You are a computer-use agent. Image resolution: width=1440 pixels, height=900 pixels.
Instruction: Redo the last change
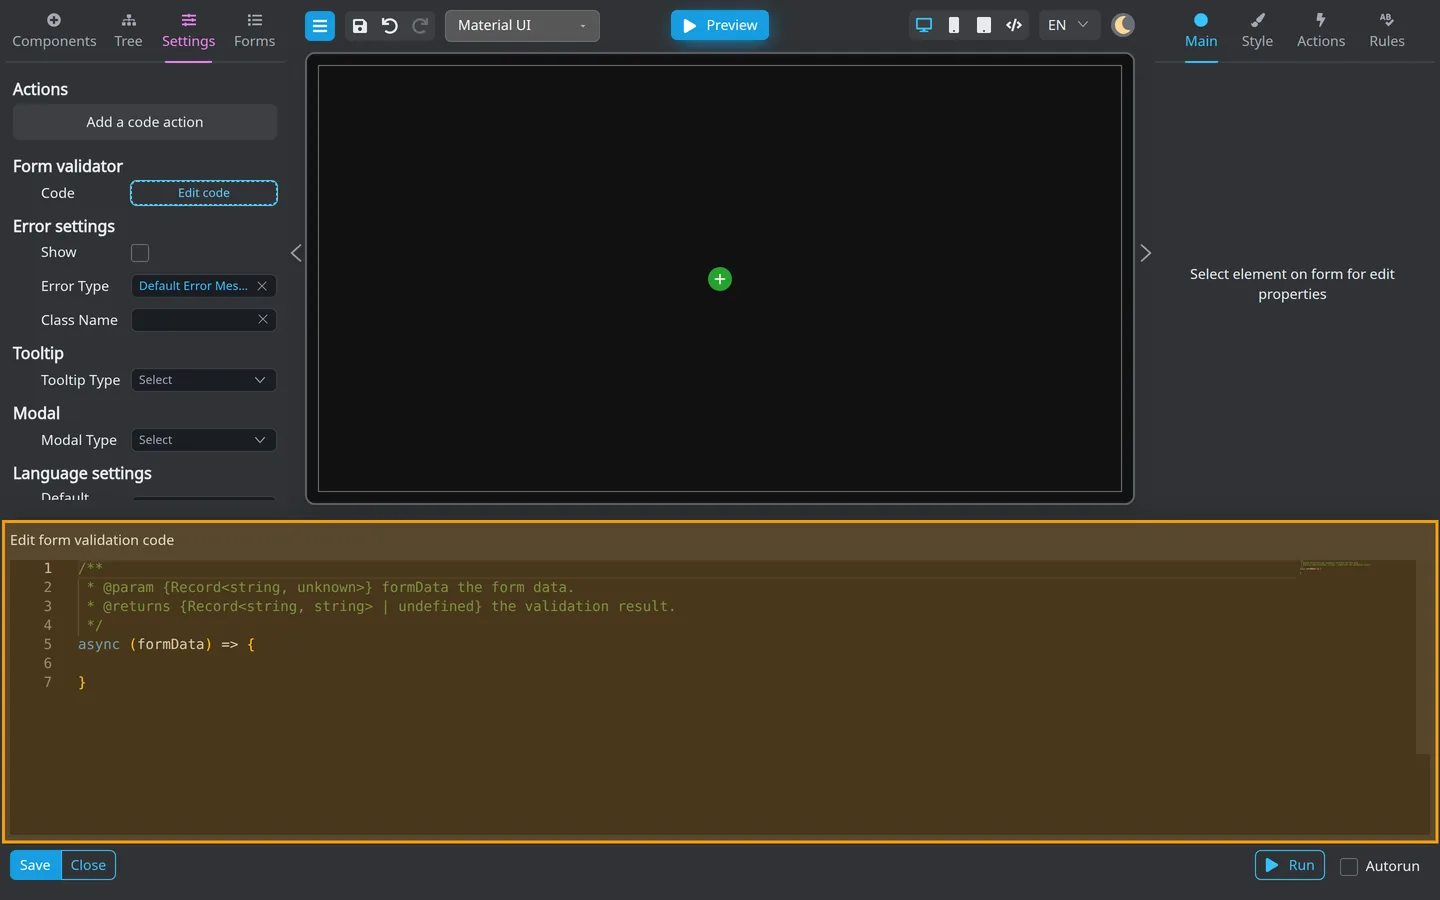(420, 26)
